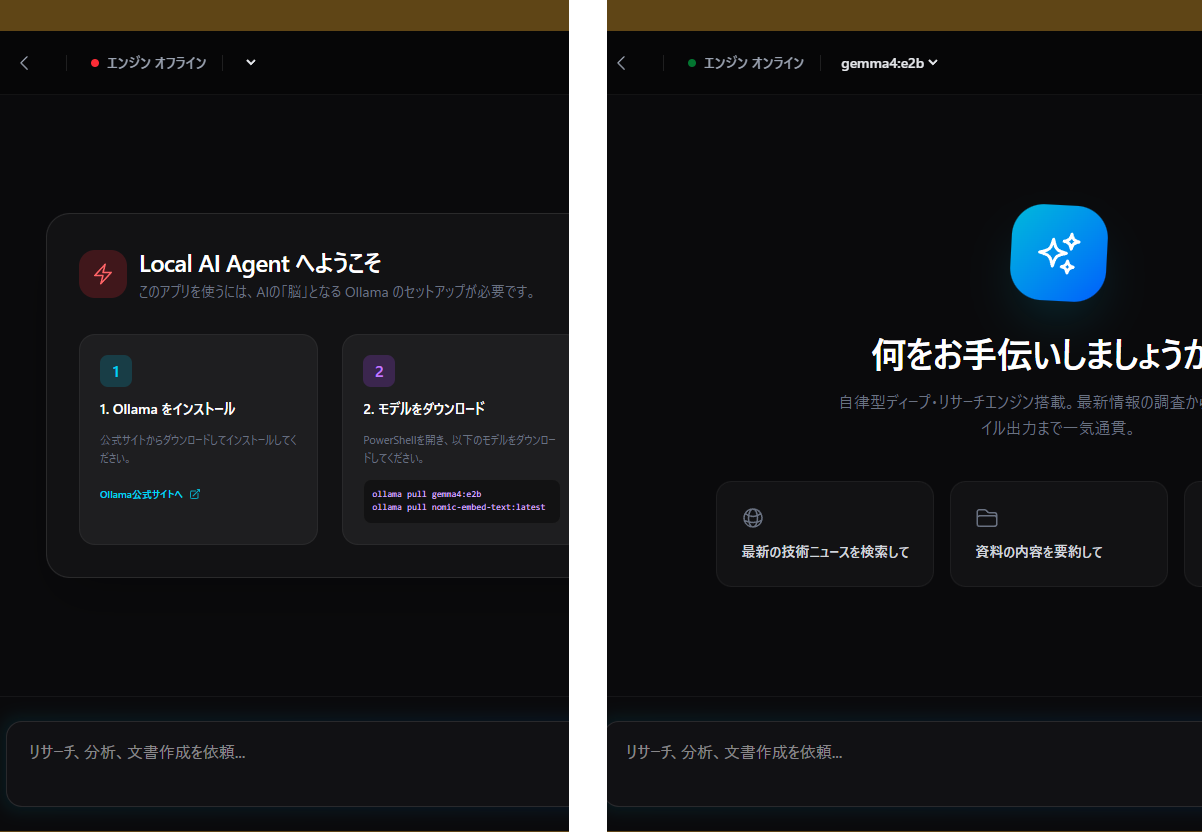This screenshot has width=1202, height=832.
Task: Click the external link icon beside Ollama公式サイトへ
Action: (x=195, y=494)
